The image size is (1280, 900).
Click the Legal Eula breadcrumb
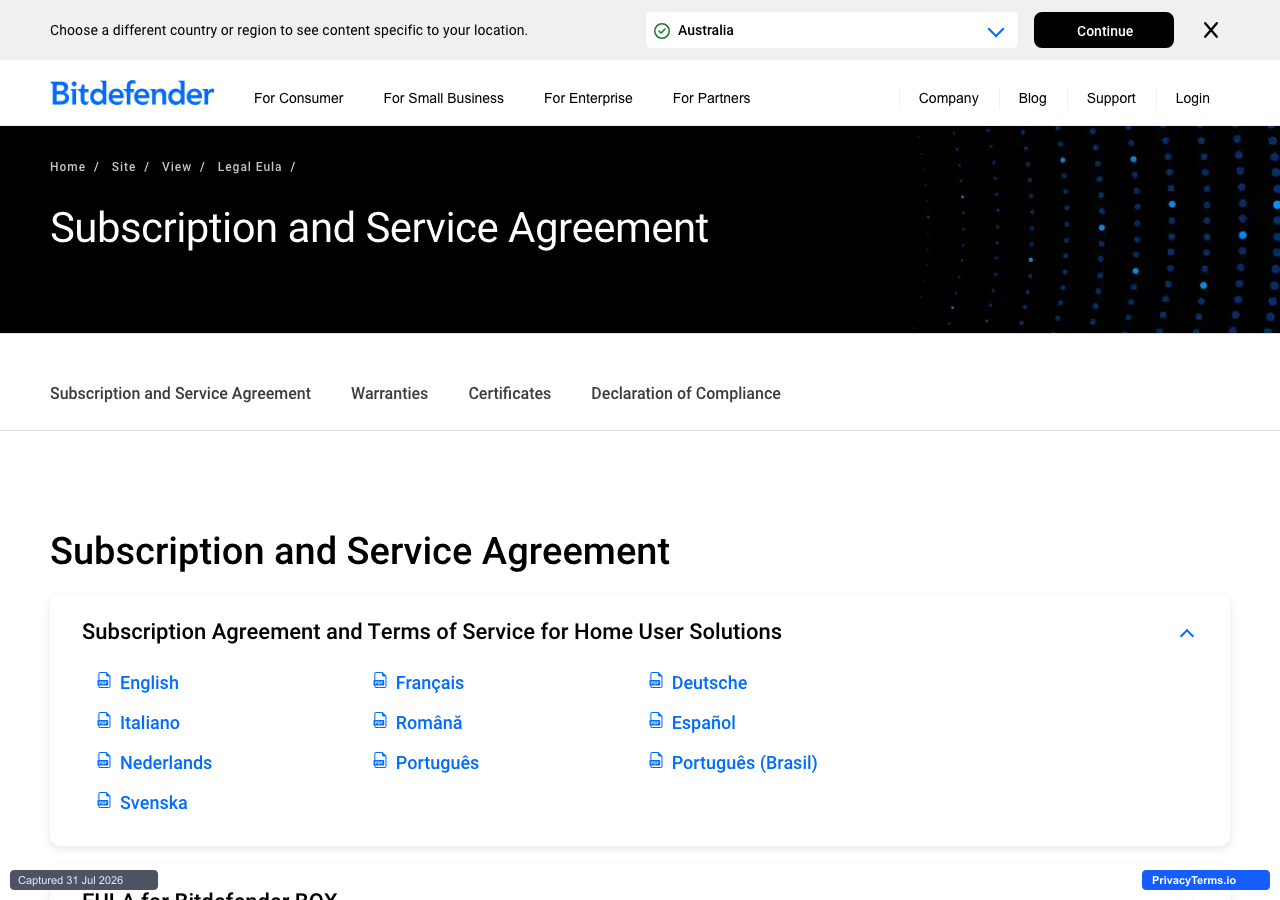250,167
